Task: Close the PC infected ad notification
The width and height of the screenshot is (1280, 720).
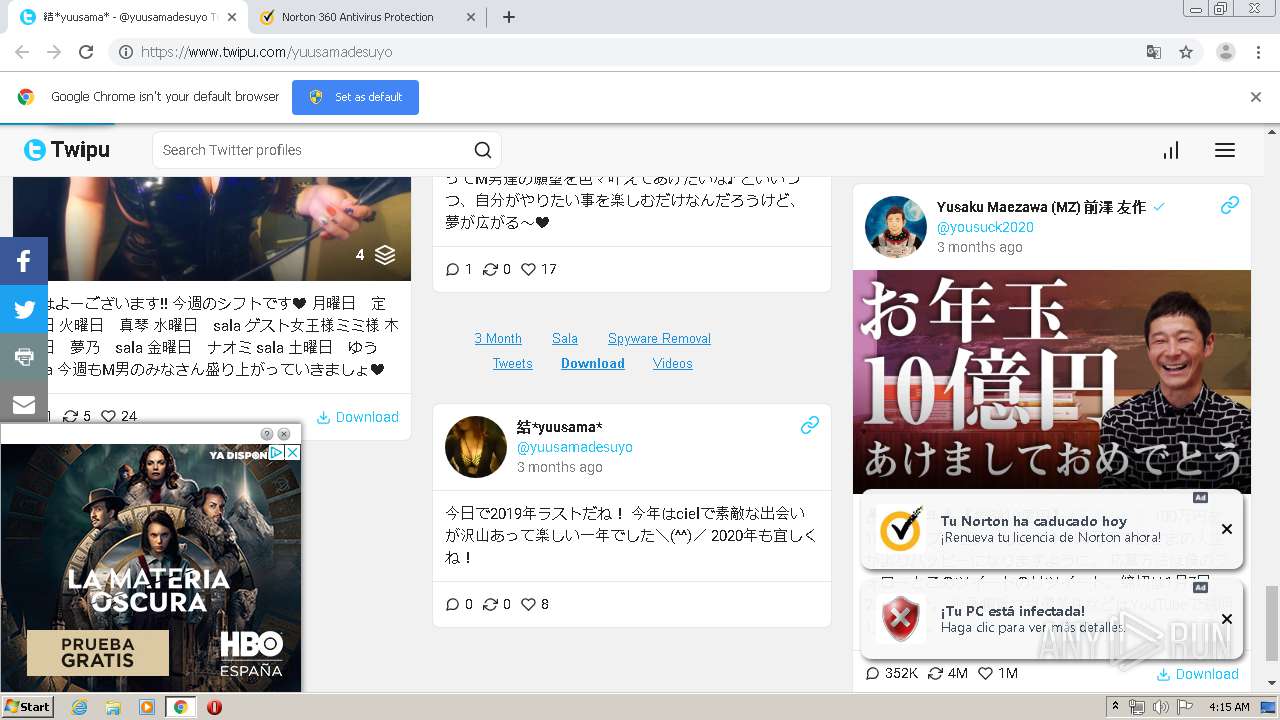Action: click(x=1227, y=619)
